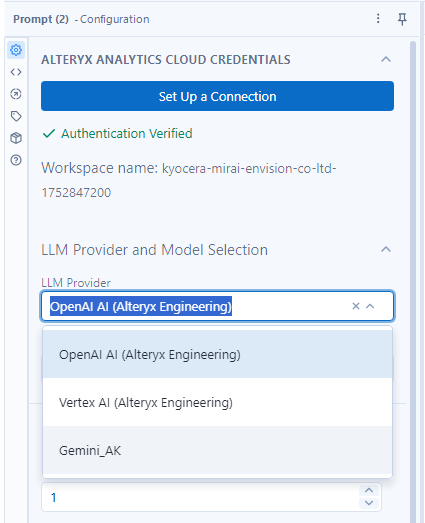Click the Authentication Verified status text
The width and height of the screenshot is (425, 523).
pos(127,134)
